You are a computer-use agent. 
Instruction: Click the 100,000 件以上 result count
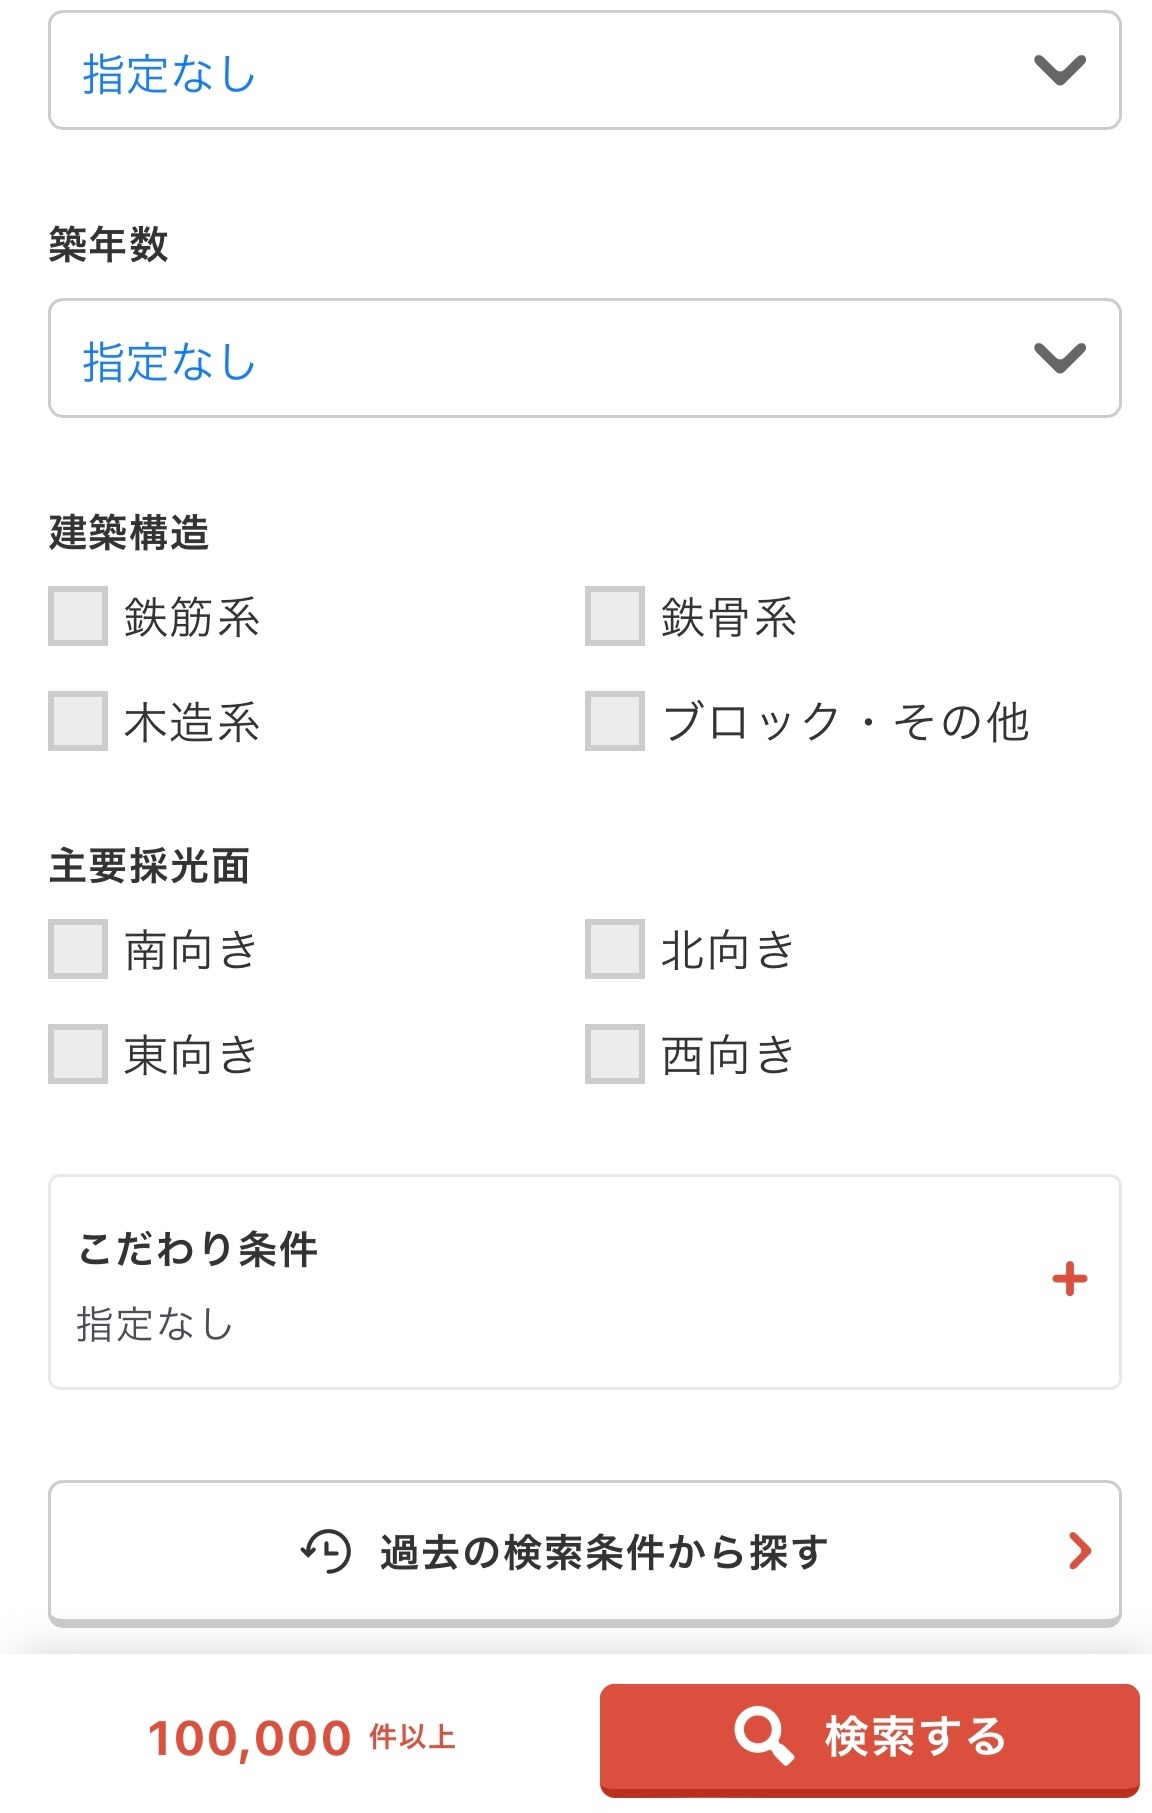301,1738
